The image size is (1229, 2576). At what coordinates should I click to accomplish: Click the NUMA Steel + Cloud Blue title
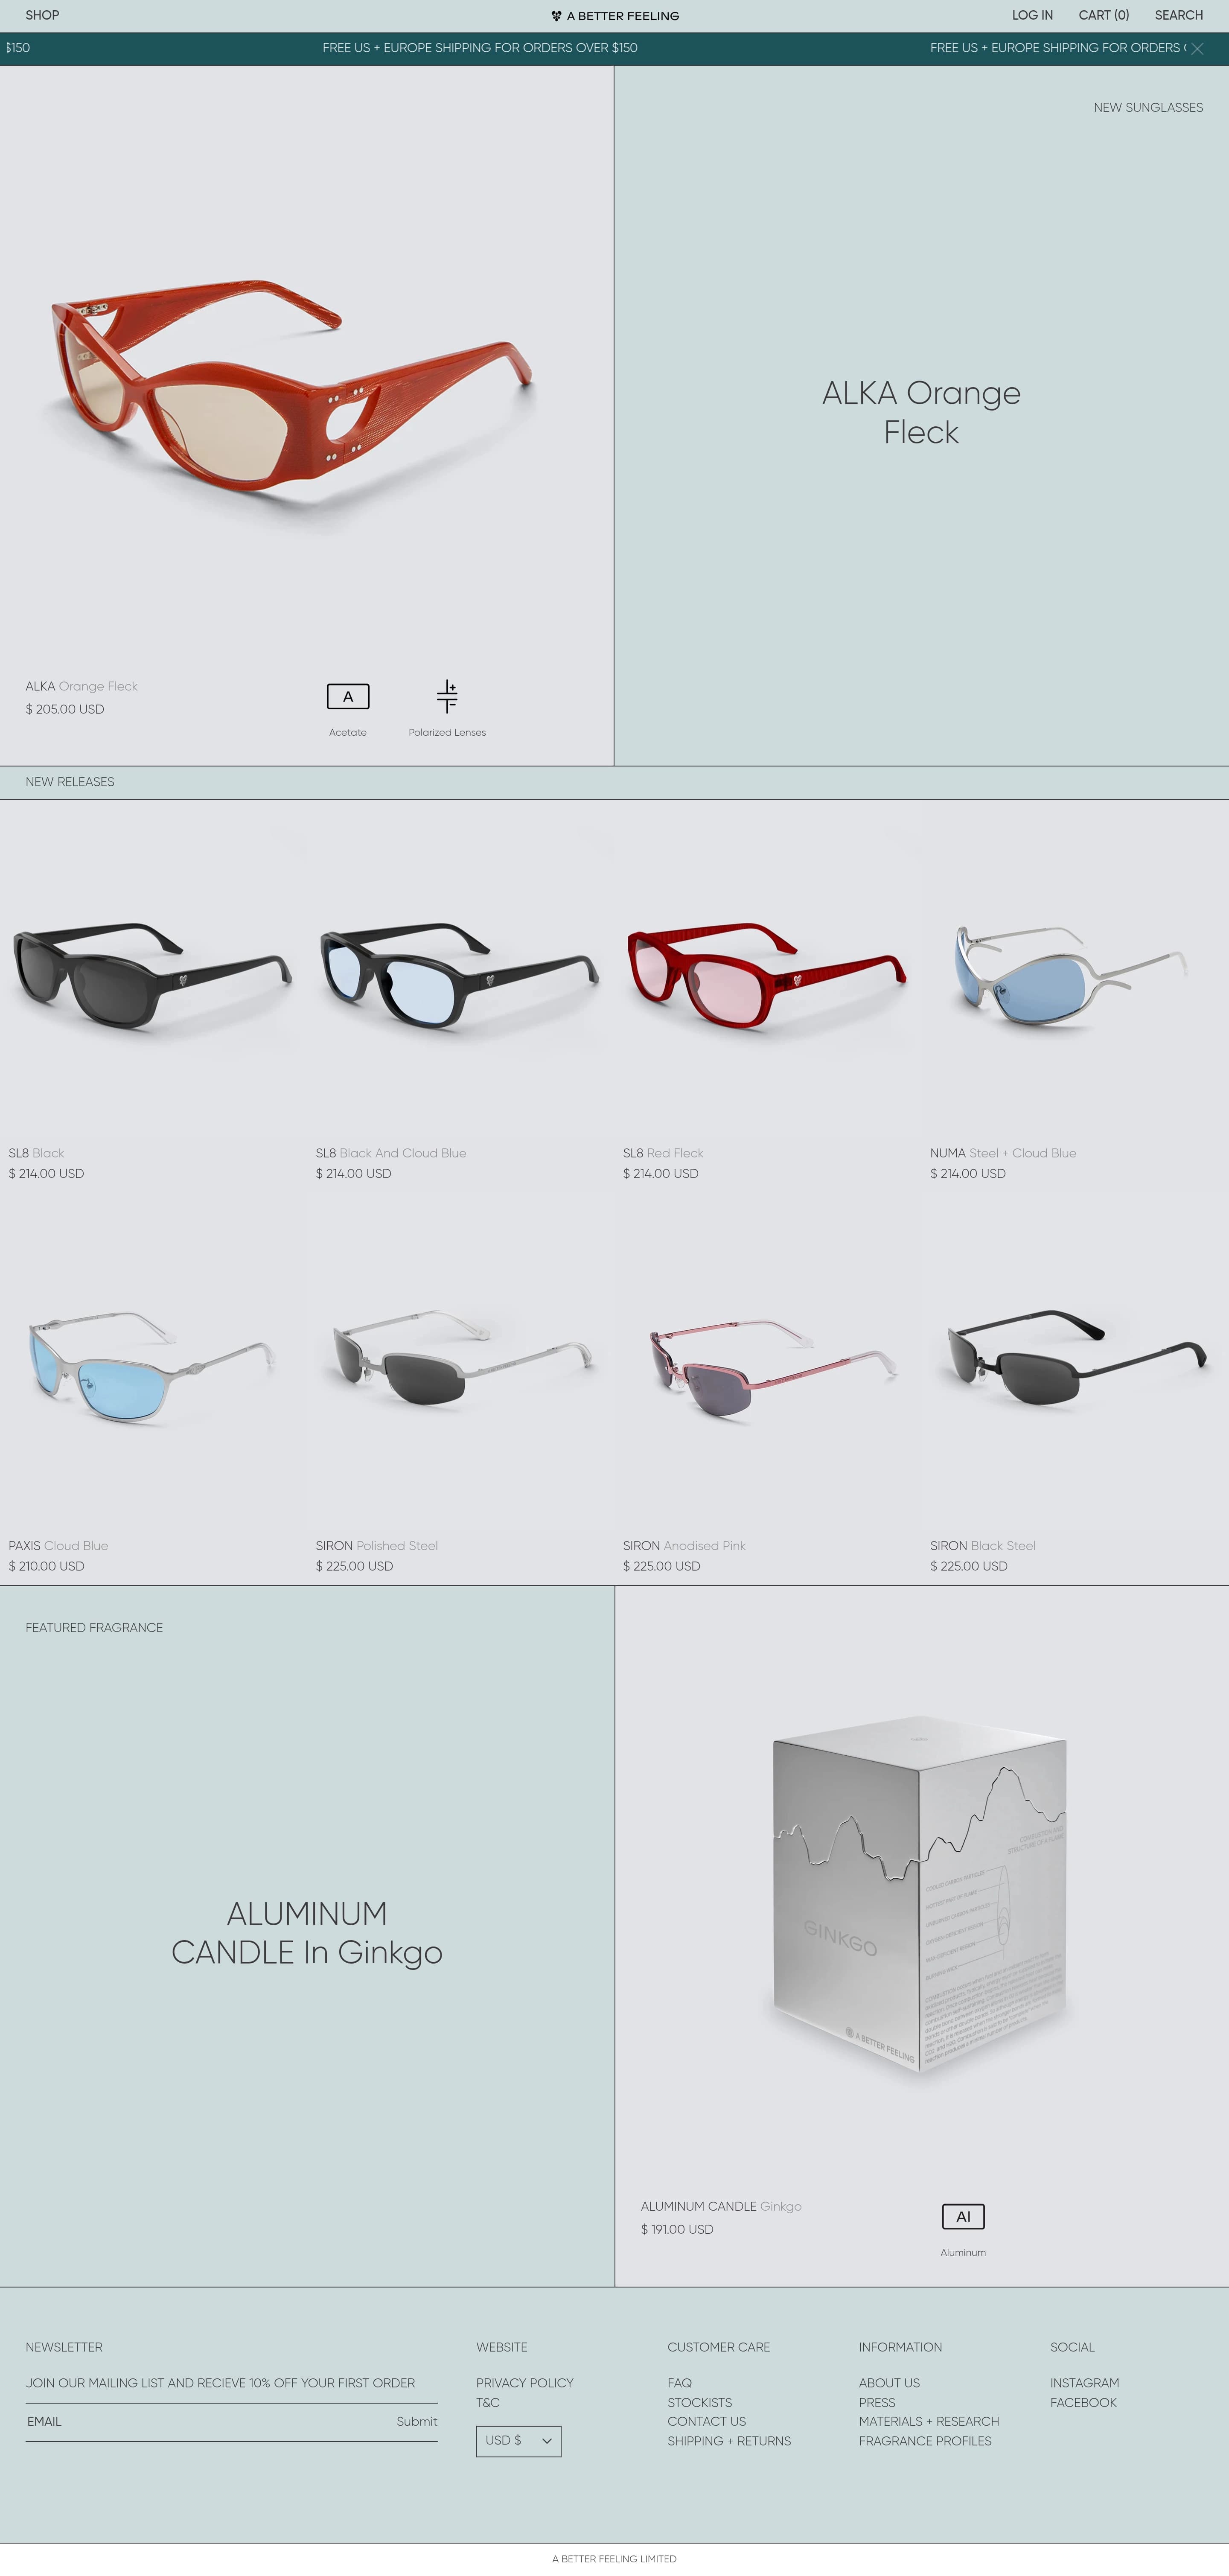(1003, 1153)
